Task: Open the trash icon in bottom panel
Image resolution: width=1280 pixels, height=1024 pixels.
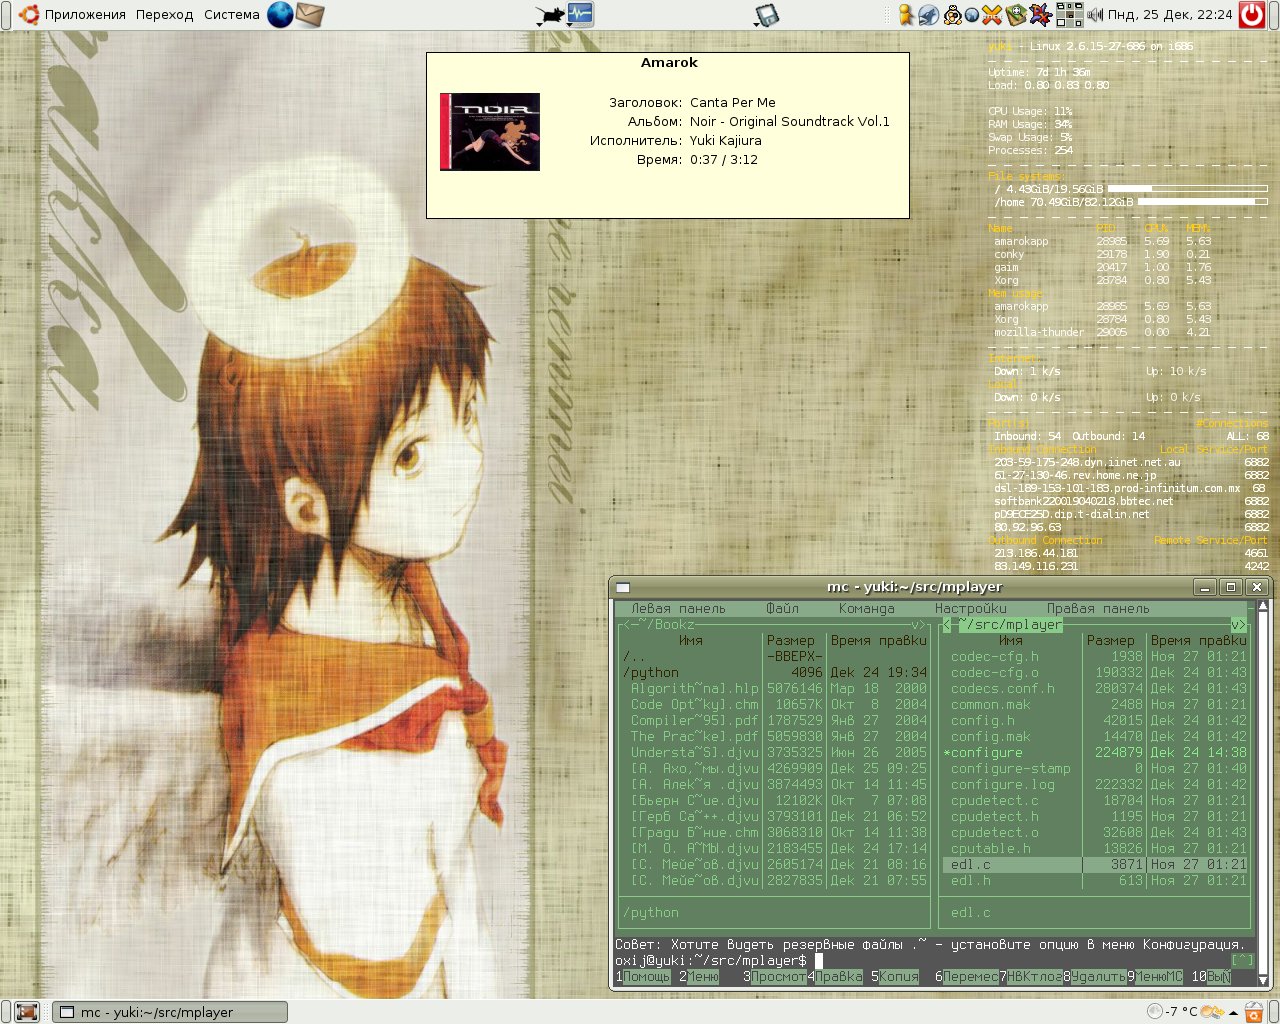Action: pos(1252,1012)
